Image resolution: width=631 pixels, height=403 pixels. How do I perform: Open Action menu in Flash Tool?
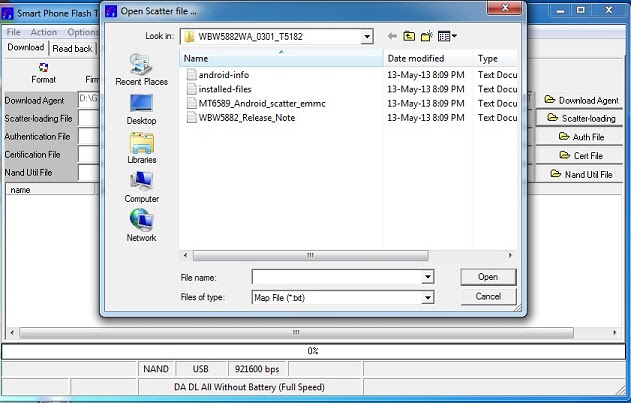coord(44,32)
